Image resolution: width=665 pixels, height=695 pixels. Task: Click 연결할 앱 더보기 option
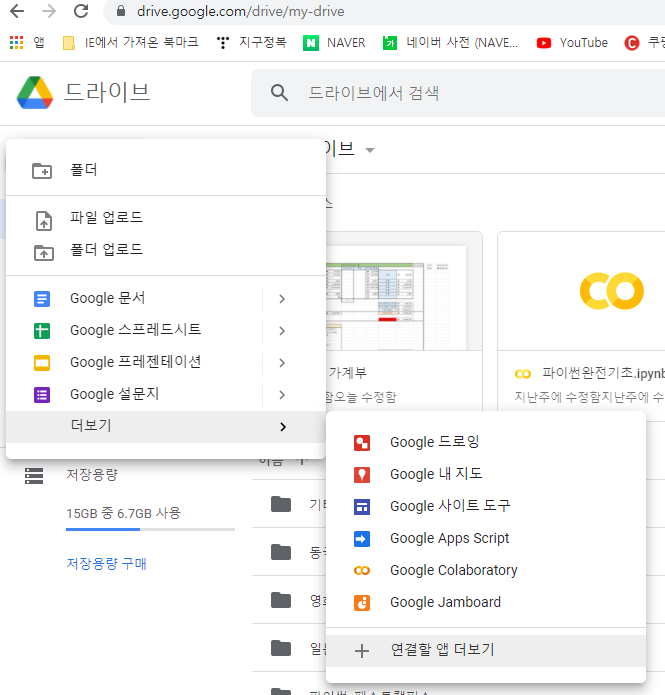pyautogui.click(x=486, y=651)
